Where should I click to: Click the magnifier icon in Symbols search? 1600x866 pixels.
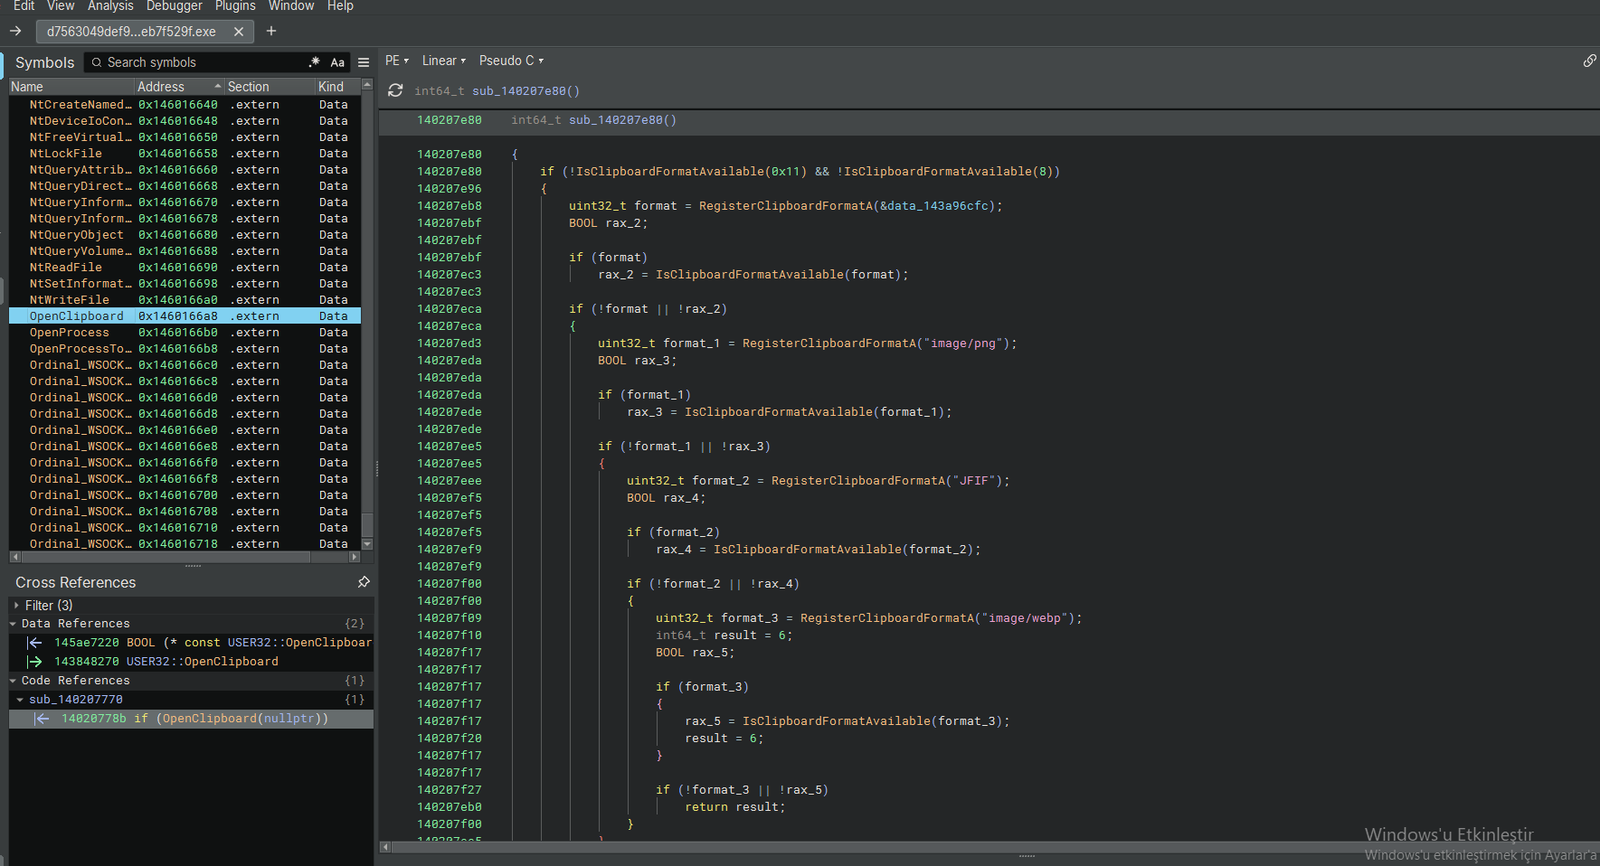pyautogui.click(x=97, y=62)
